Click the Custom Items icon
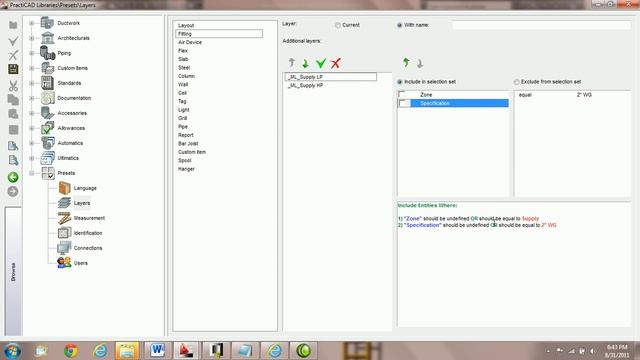The height and width of the screenshot is (360, 640). click(47, 68)
